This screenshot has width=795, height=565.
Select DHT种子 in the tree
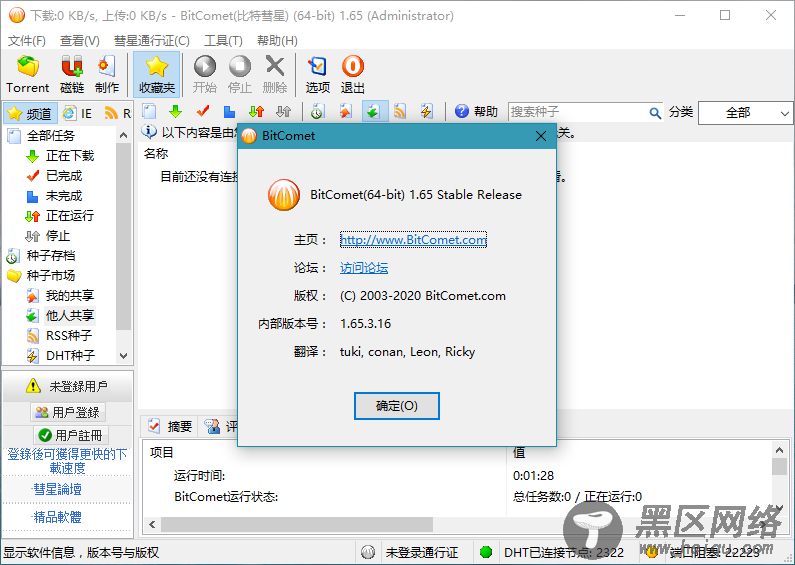click(x=70, y=356)
